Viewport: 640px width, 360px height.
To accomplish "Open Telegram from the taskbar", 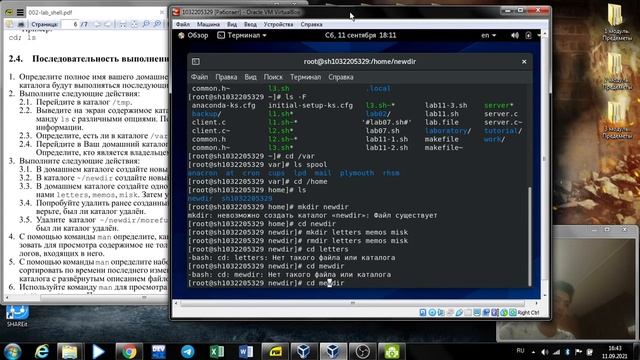I will (188, 351).
